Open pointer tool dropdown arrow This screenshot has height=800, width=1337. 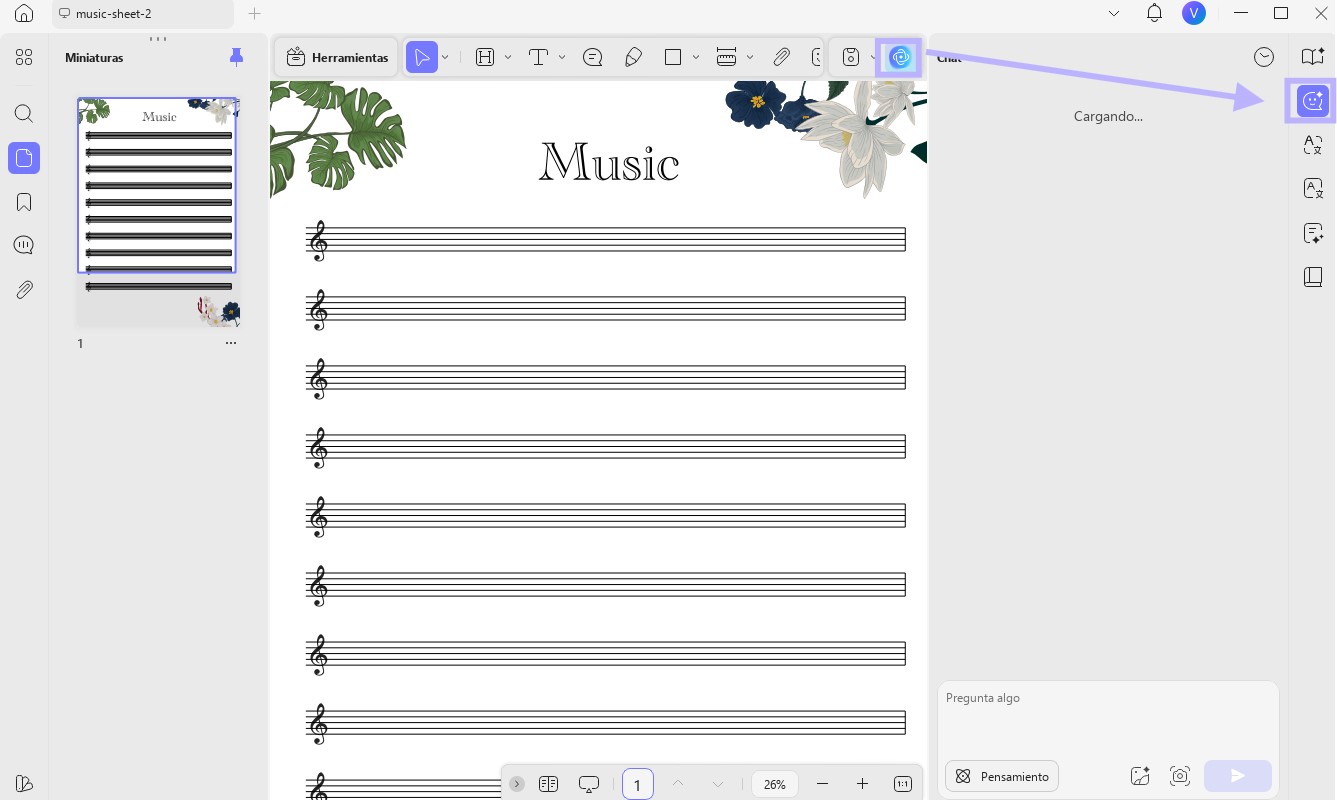tap(445, 57)
